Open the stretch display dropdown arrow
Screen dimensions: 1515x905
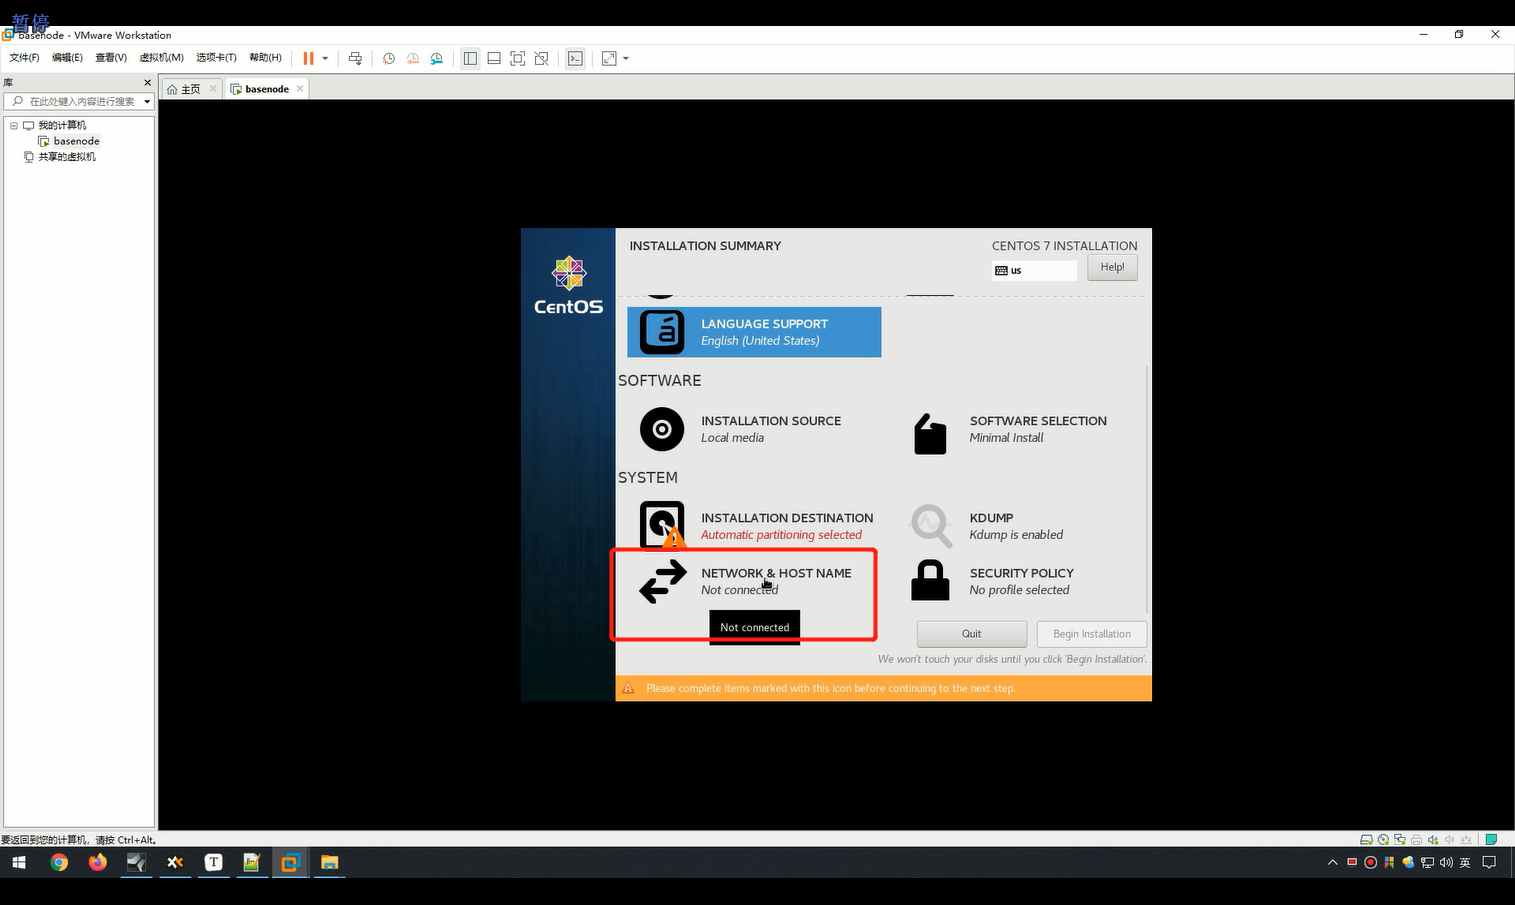click(626, 59)
